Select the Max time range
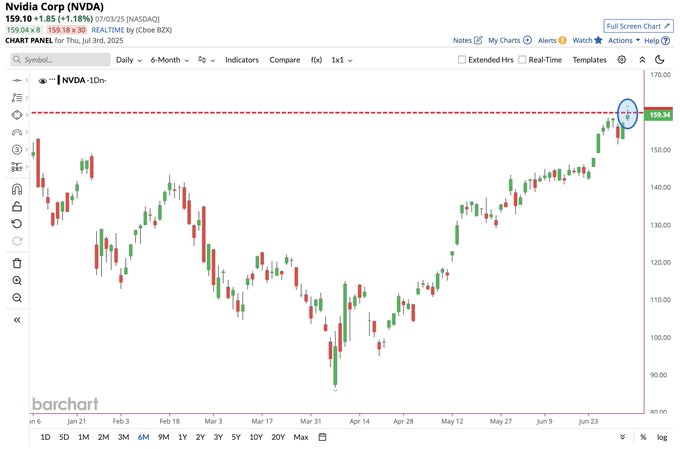The width and height of the screenshot is (680, 449). [301, 437]
